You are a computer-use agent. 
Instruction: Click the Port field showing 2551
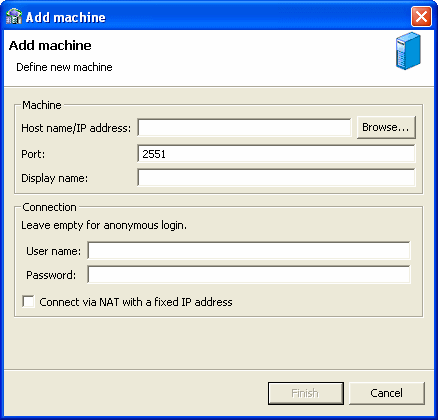[x=276, y=154]
